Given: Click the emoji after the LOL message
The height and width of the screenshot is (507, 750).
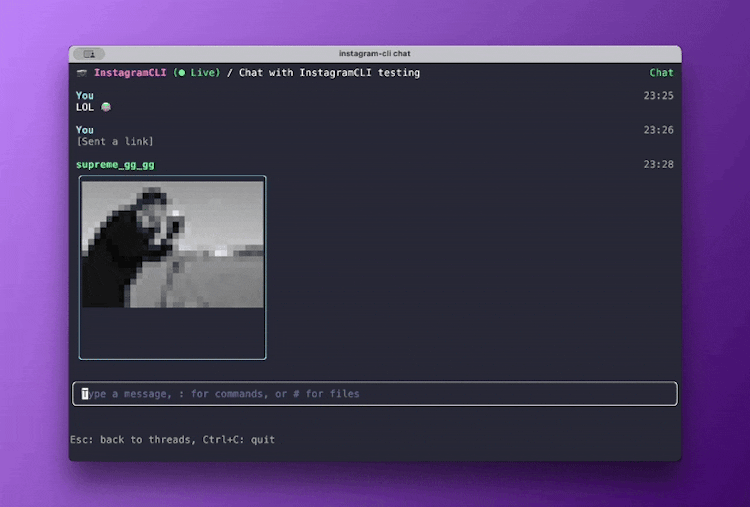Looking at the screenshot, I should click(106, 107).
